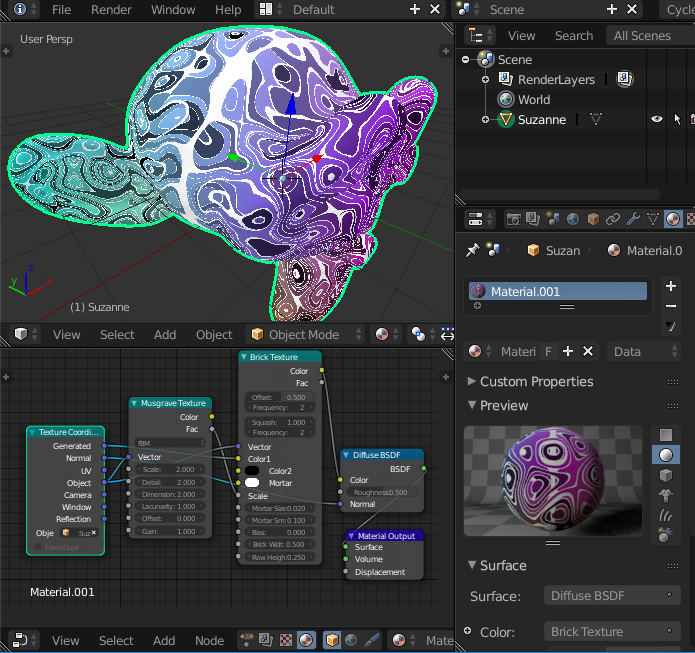
Task: Click the node editor type icon
Action: click(x=25, y=640)
